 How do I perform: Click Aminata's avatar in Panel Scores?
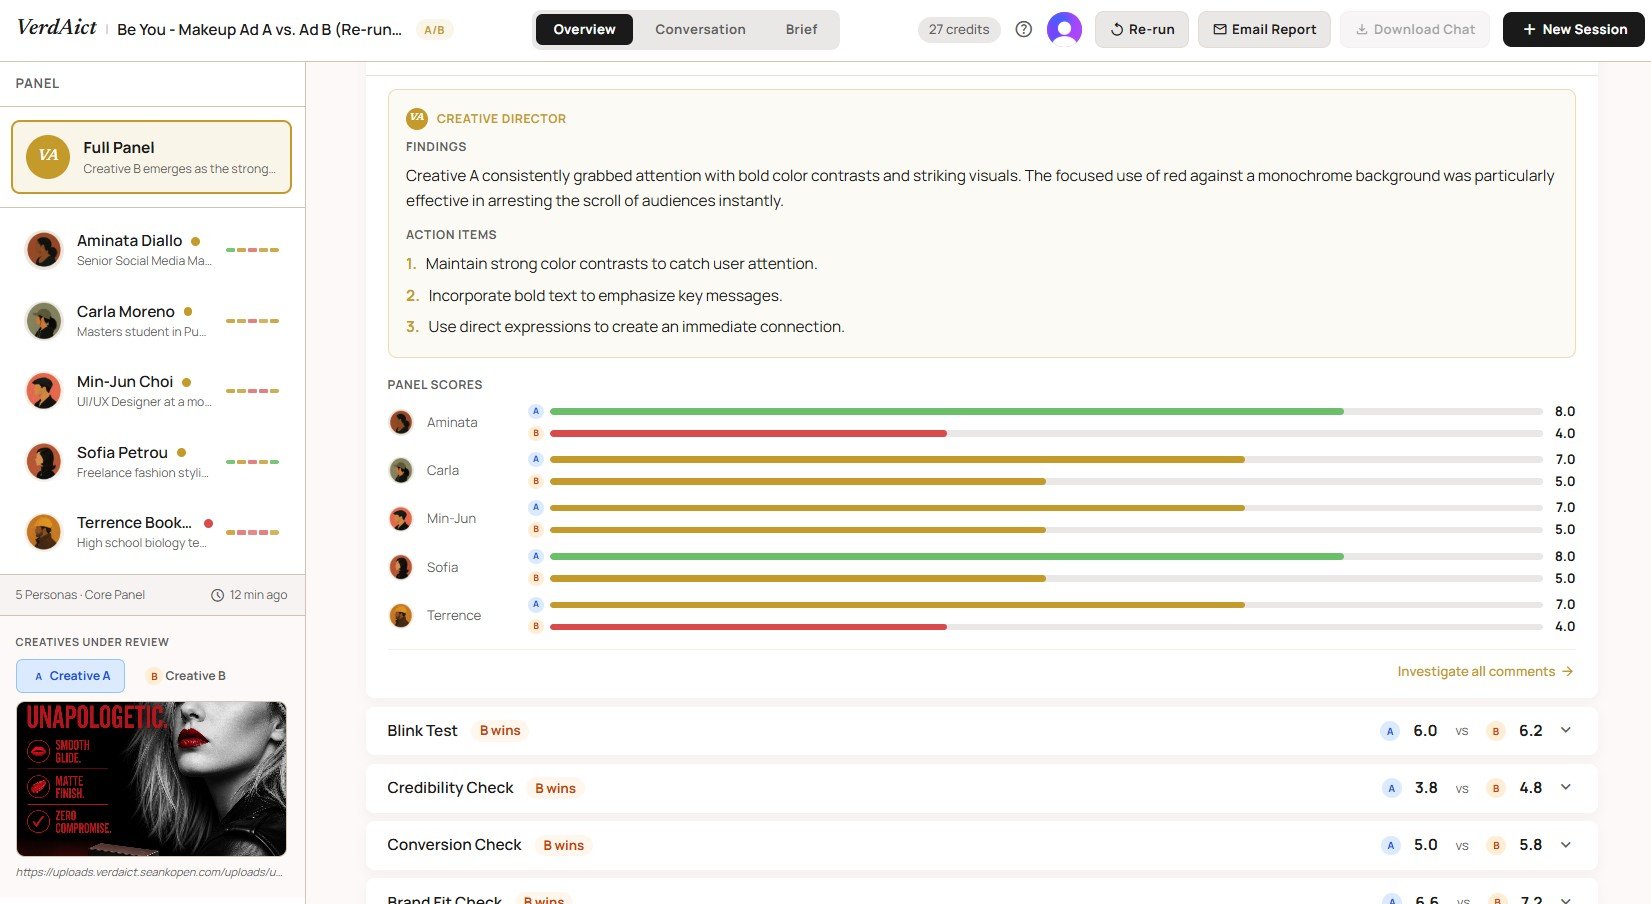coord(401,422)
